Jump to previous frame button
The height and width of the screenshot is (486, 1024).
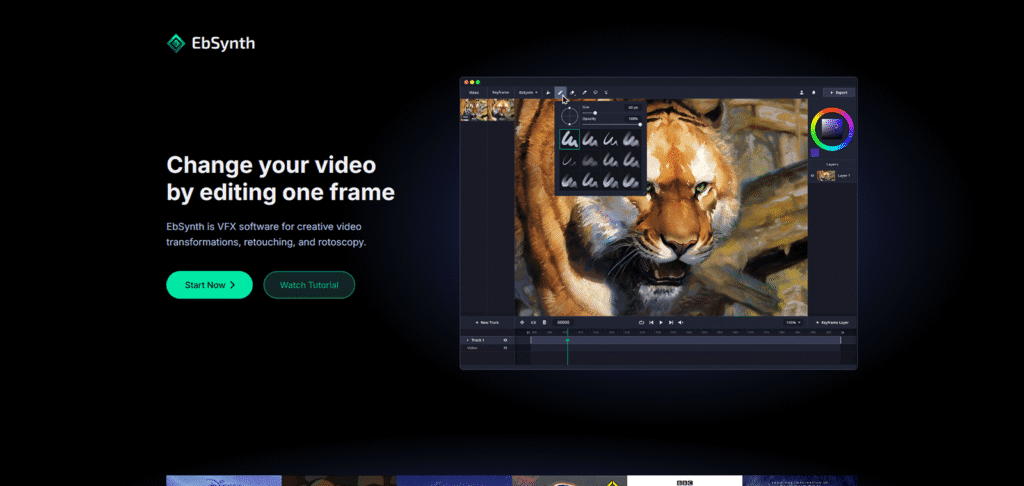(651, 323)
